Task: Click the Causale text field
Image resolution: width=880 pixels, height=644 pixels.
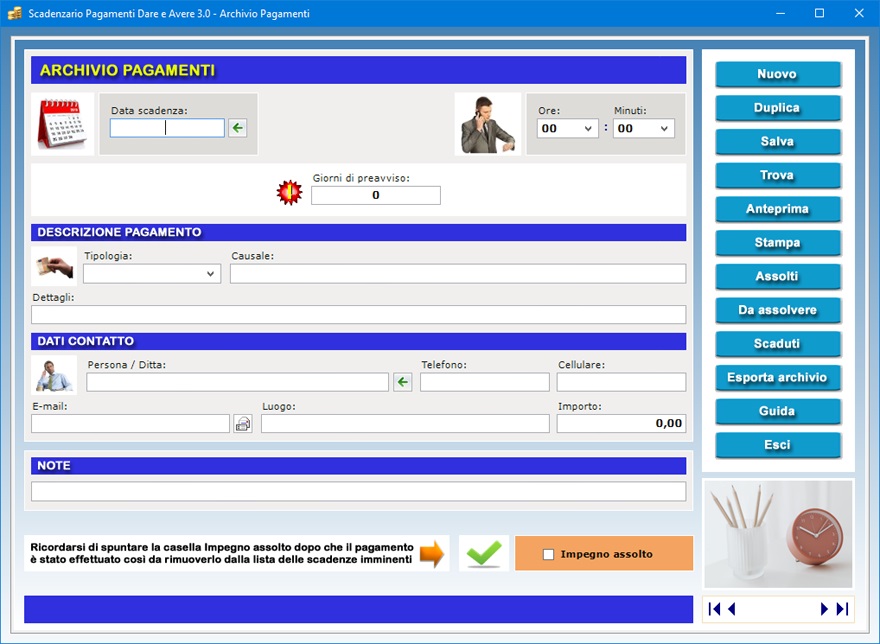Action: (x=458, y=274)
